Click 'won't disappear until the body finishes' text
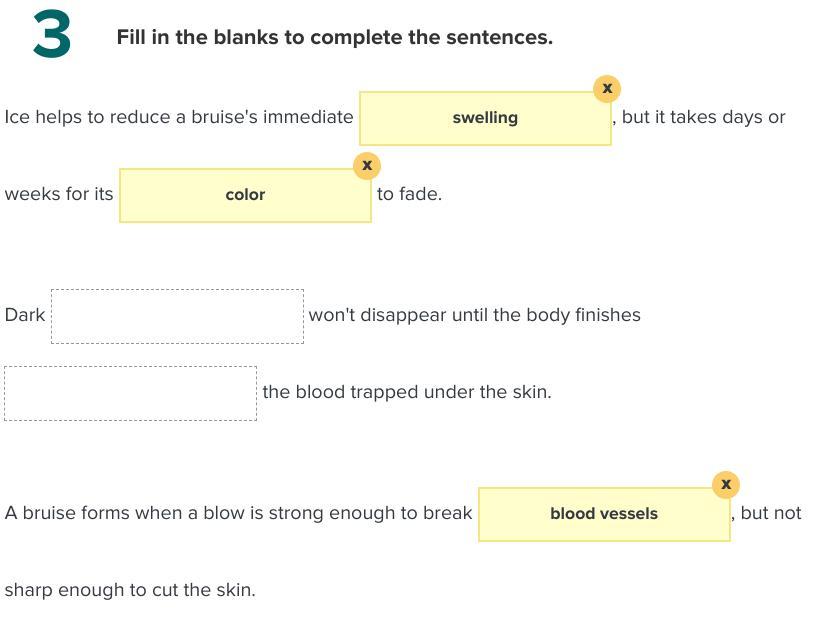 pyautogui.click(x=474, y=315)
